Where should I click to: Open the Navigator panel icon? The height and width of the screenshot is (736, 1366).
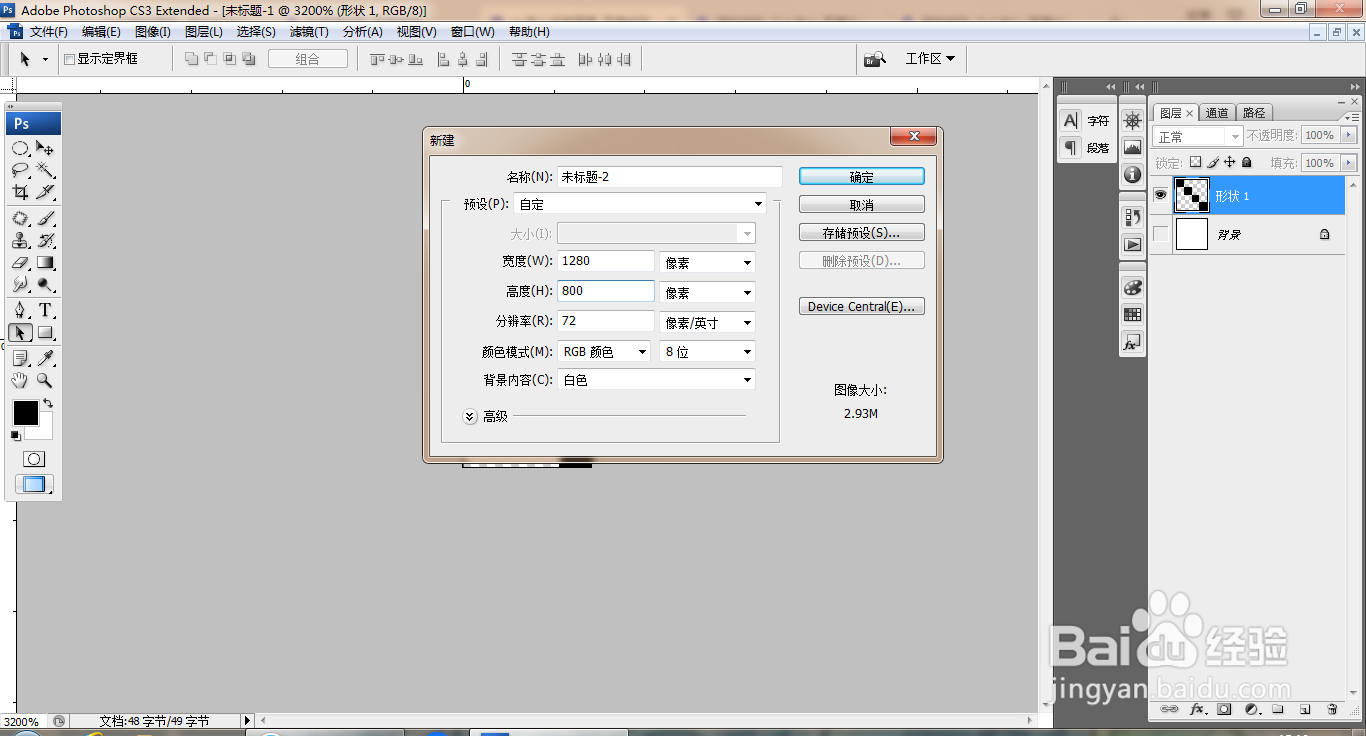1132,120
